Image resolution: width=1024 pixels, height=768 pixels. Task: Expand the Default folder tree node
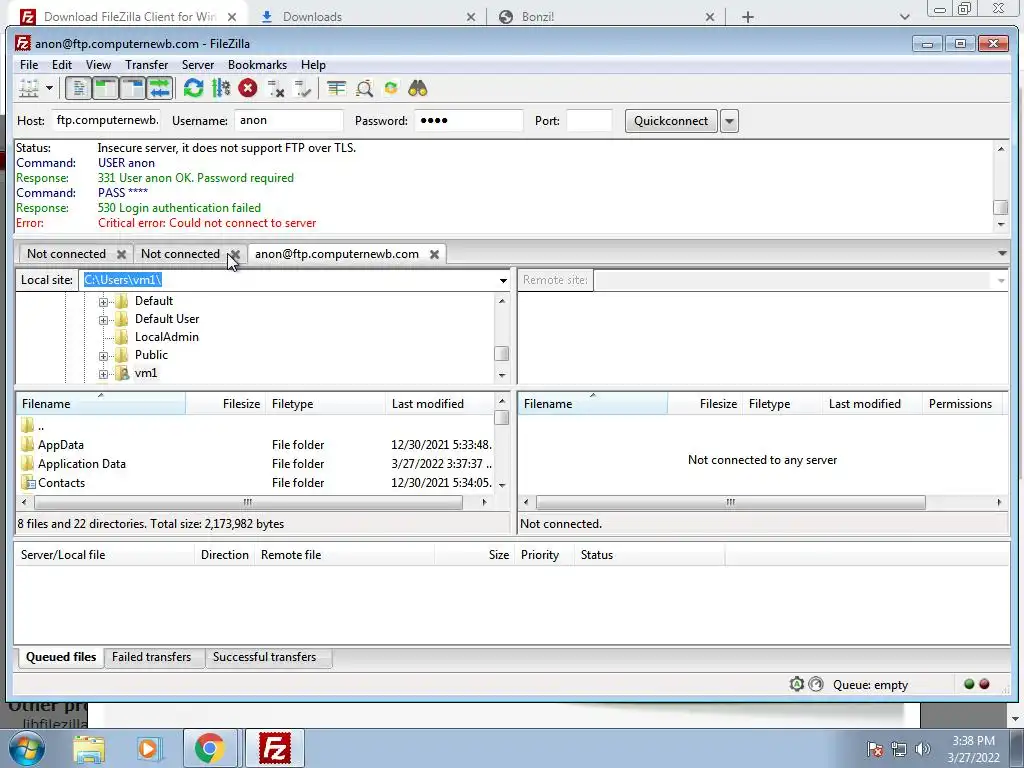pos(103,302)
